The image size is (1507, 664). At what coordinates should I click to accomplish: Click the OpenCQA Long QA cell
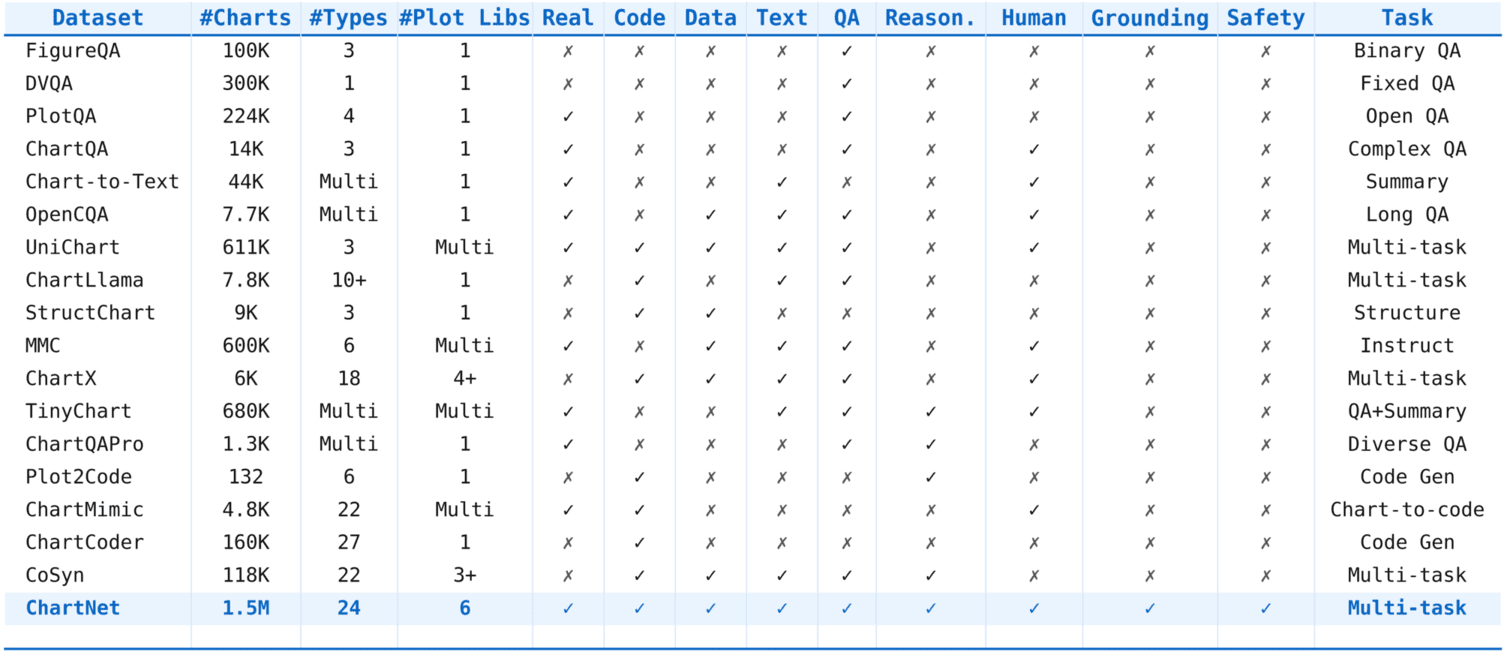tap(1407, 215)
